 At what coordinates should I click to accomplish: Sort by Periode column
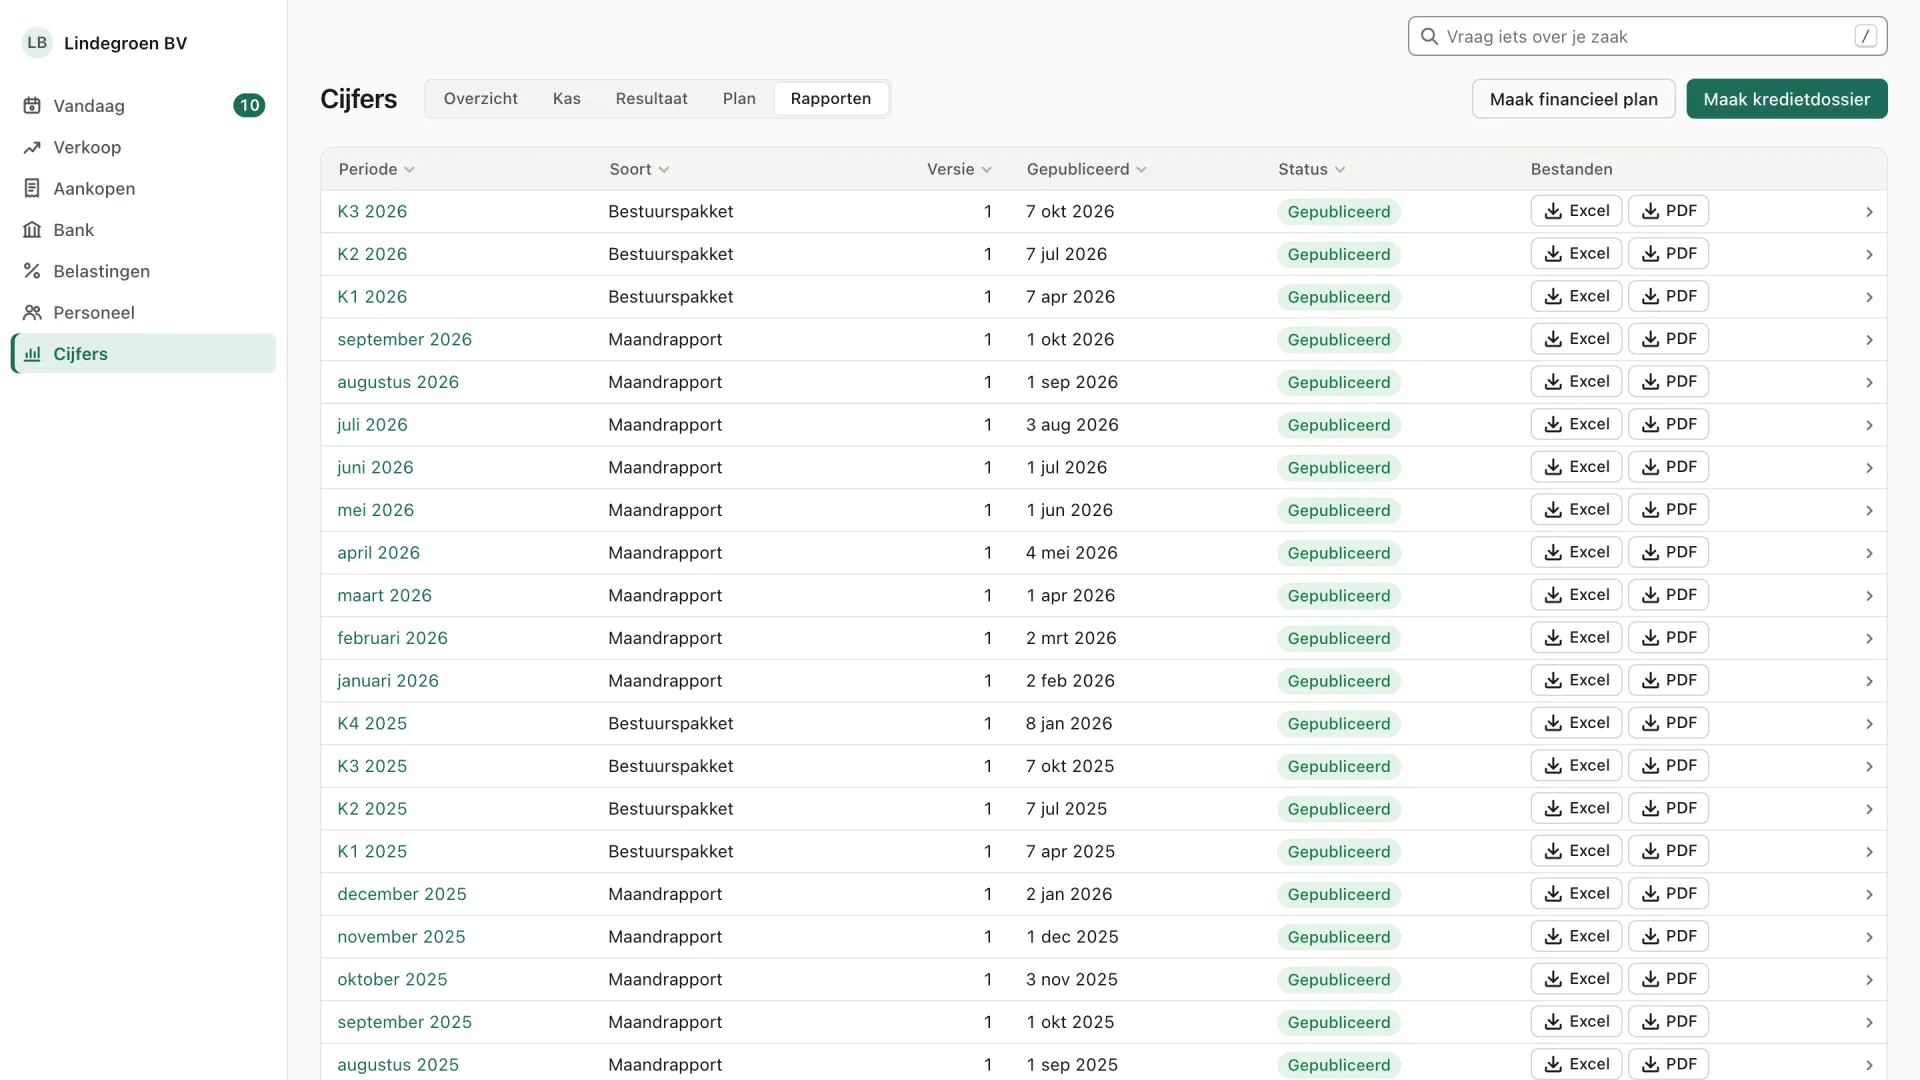click(x=376, y=169)
